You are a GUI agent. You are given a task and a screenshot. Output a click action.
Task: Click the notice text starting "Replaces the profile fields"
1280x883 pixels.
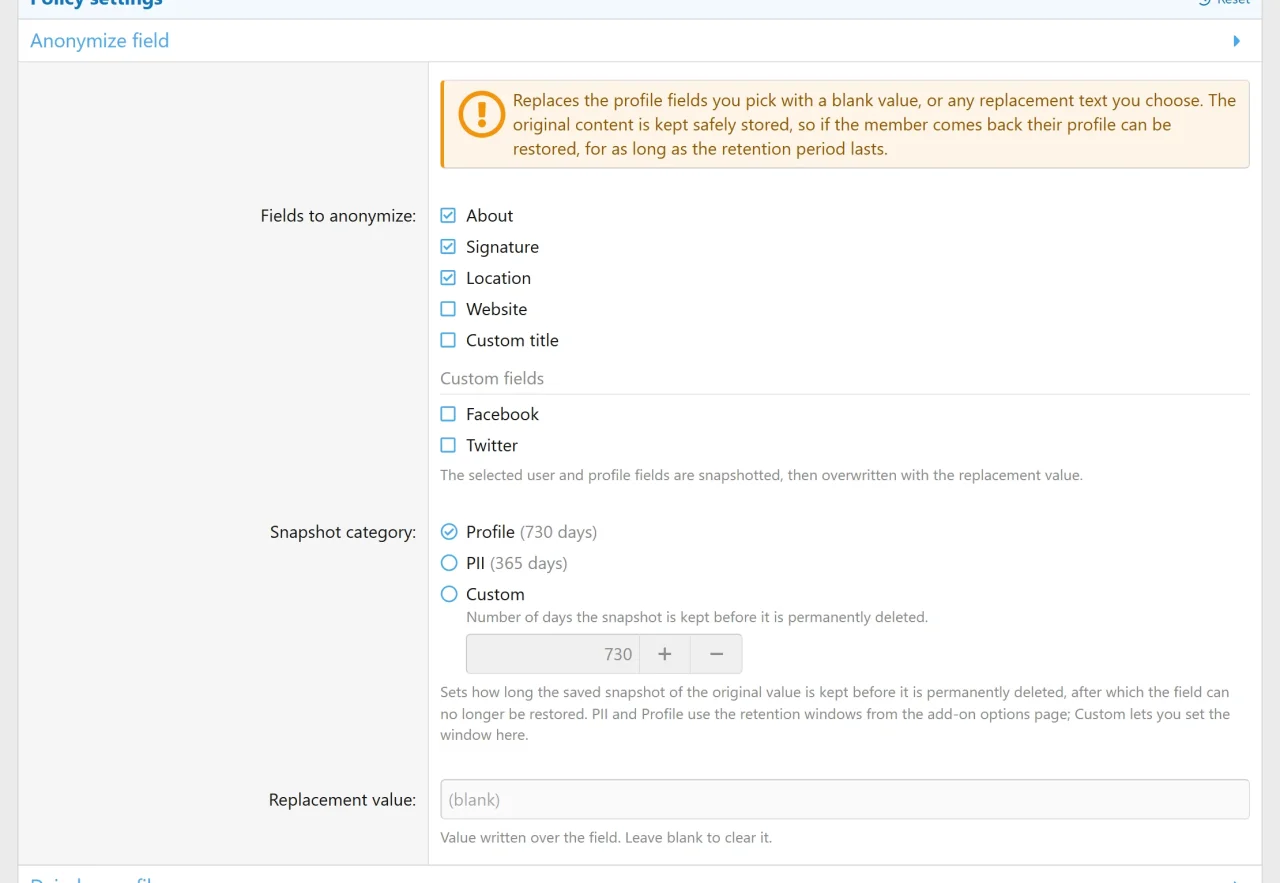pos(875,125)
